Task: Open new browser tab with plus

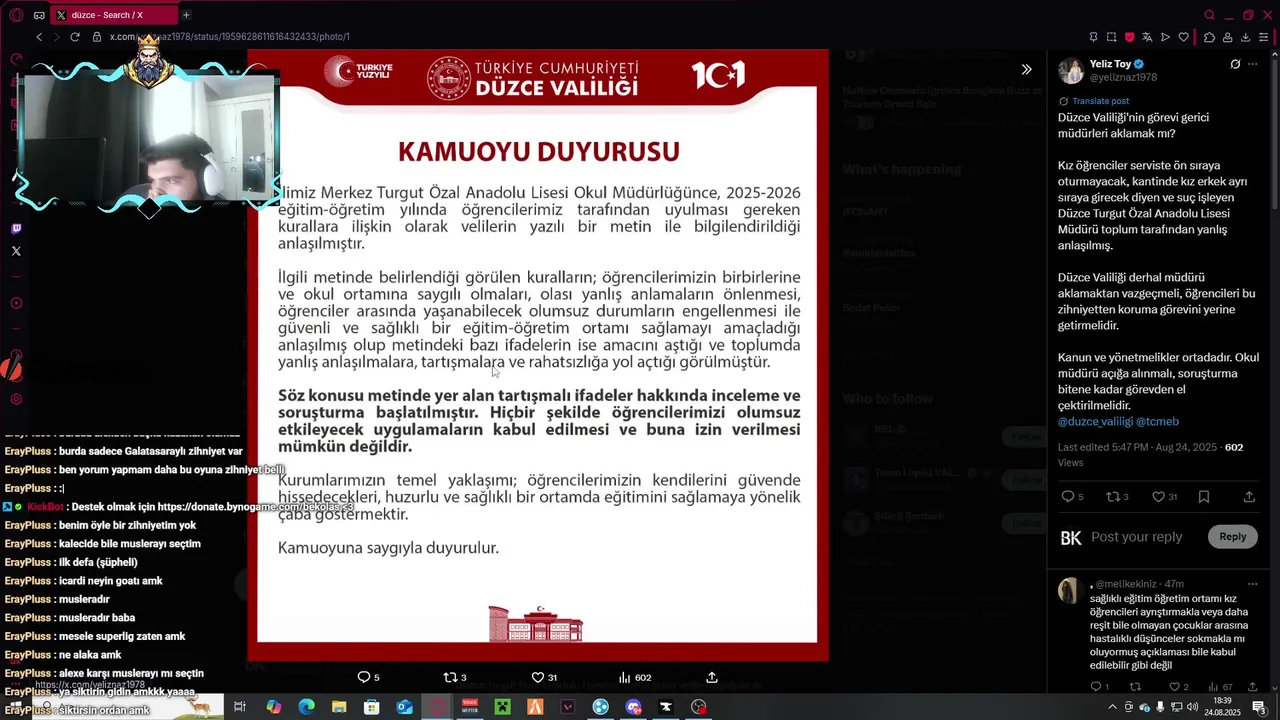Action: pyautogui.click(x=186, y=15)
